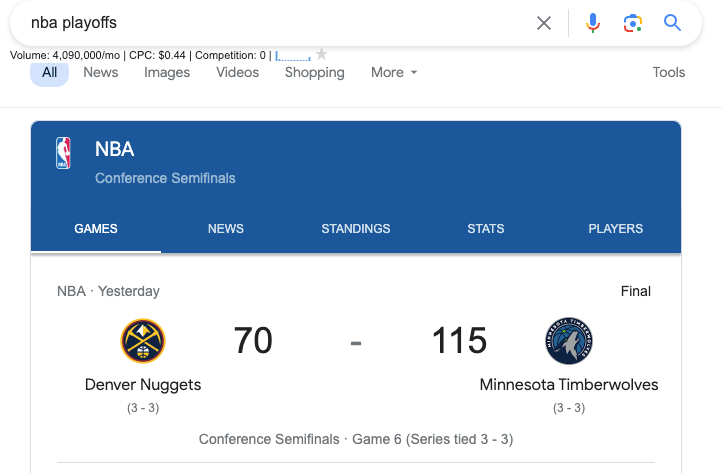Open the Tools options

tap(669, 72)
